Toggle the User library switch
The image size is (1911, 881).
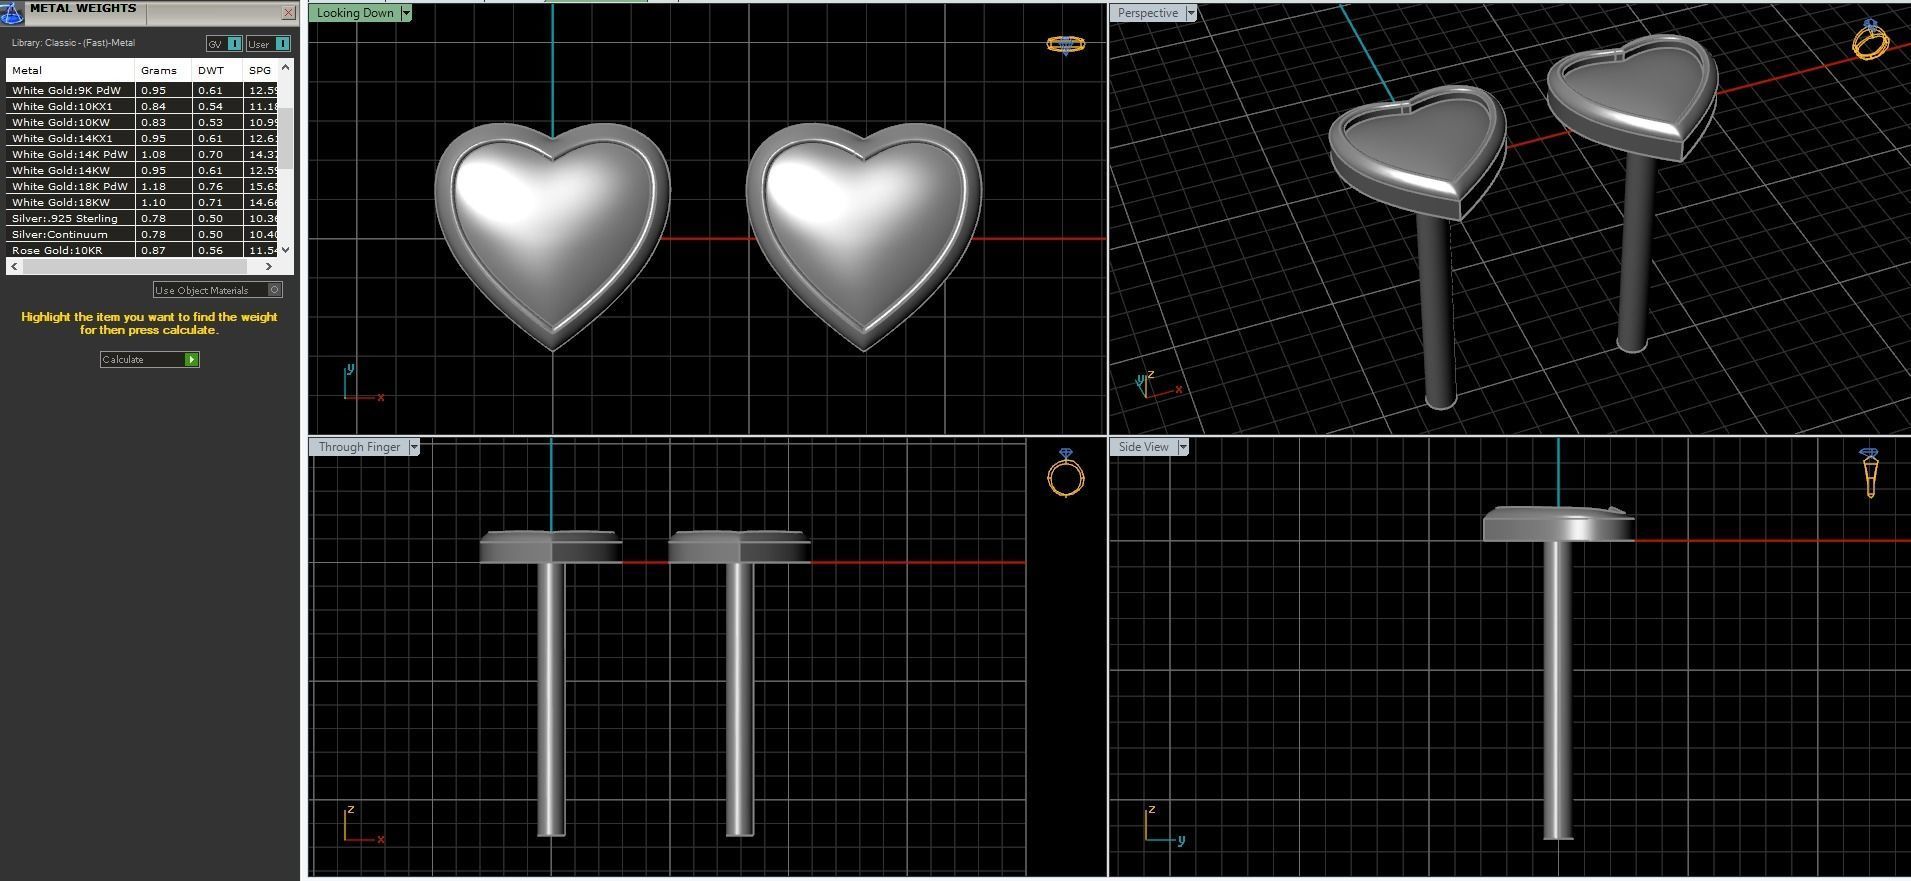click(268, 44)
